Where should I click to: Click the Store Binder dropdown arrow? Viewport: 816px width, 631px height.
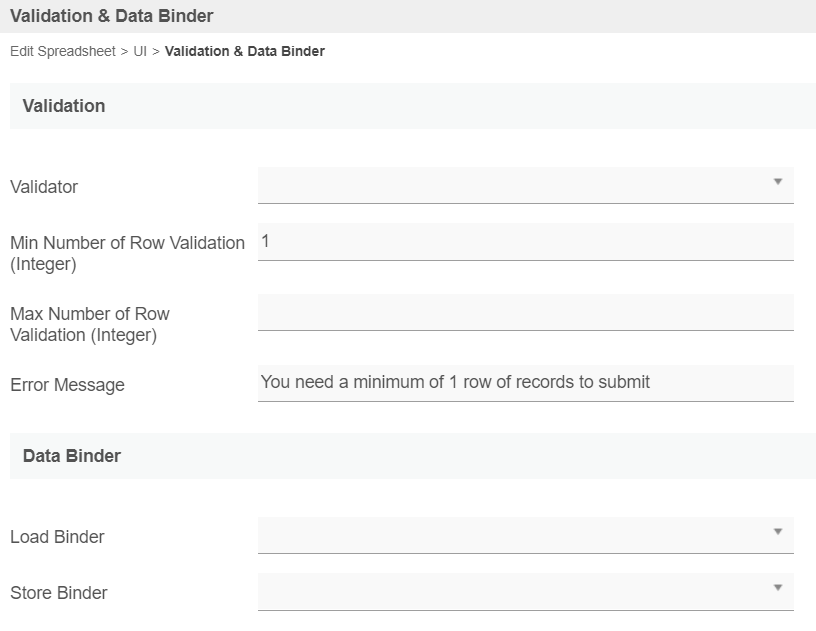(x=777, y=588)
